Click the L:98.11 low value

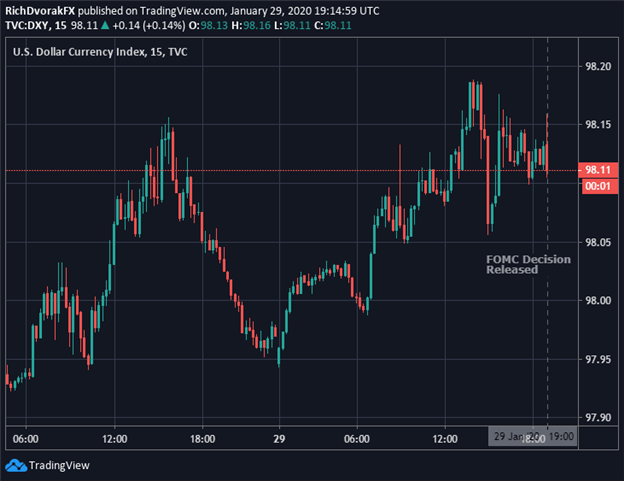[292, 25]
